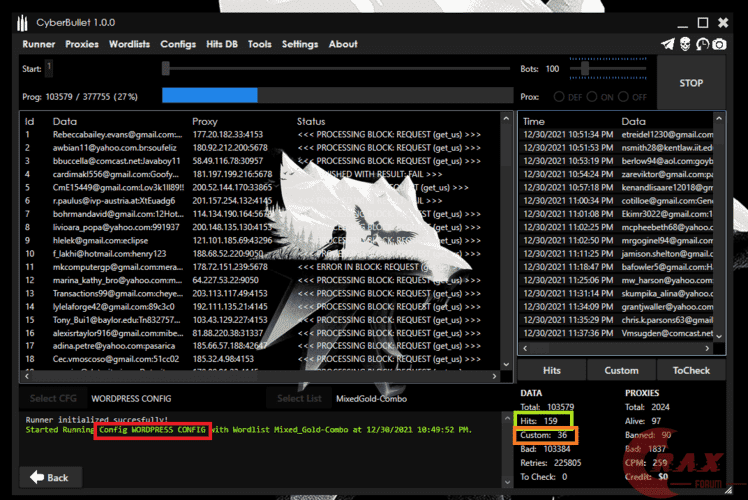Viewport: 748px width, 500px height.
Task: Select hit at 12/30/2021 11:37:36 PM
Action: click(x=618, y=333)
